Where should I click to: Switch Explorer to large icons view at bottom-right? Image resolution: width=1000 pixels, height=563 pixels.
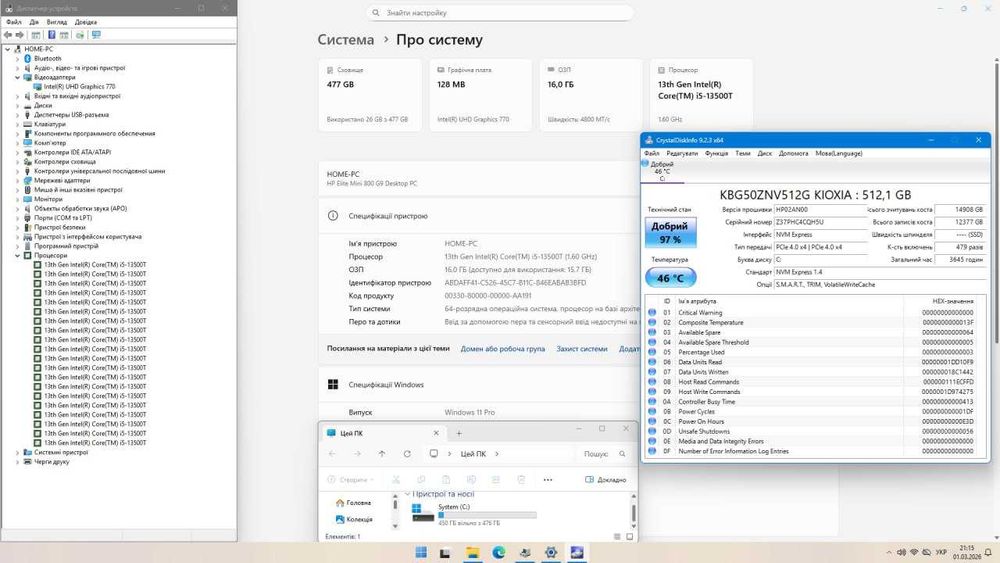click(x=629, y=537)
